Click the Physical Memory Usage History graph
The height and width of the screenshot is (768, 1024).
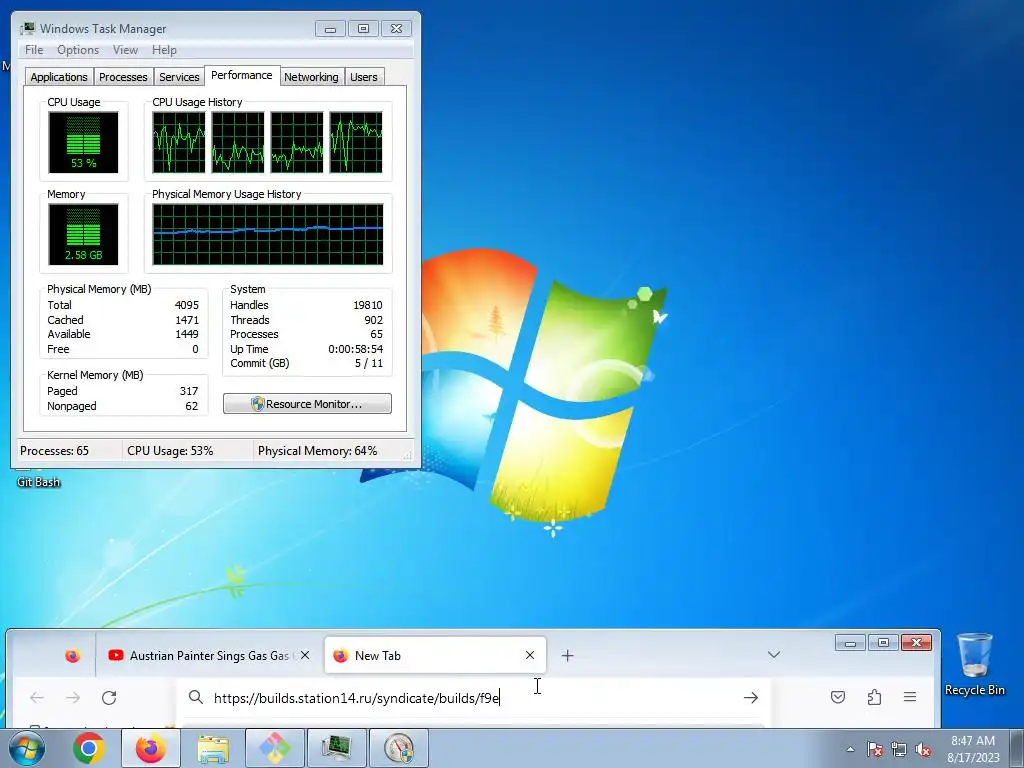(x=268, y=234)
